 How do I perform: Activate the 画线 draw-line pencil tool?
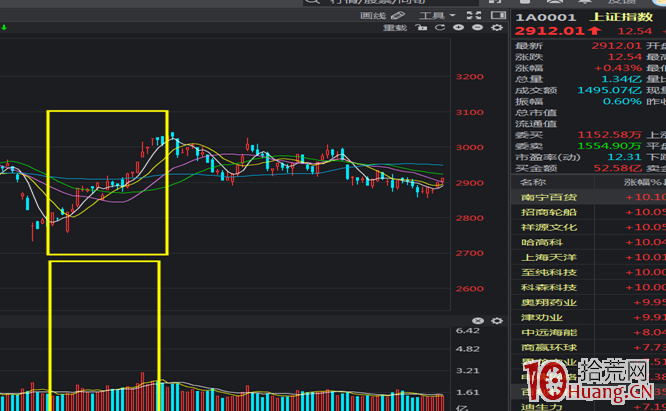coord(382,16)
